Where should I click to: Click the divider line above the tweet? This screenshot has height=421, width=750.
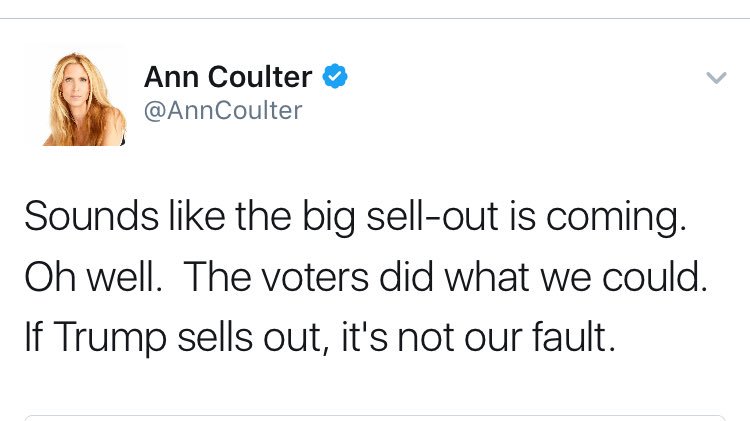[375, 18]
